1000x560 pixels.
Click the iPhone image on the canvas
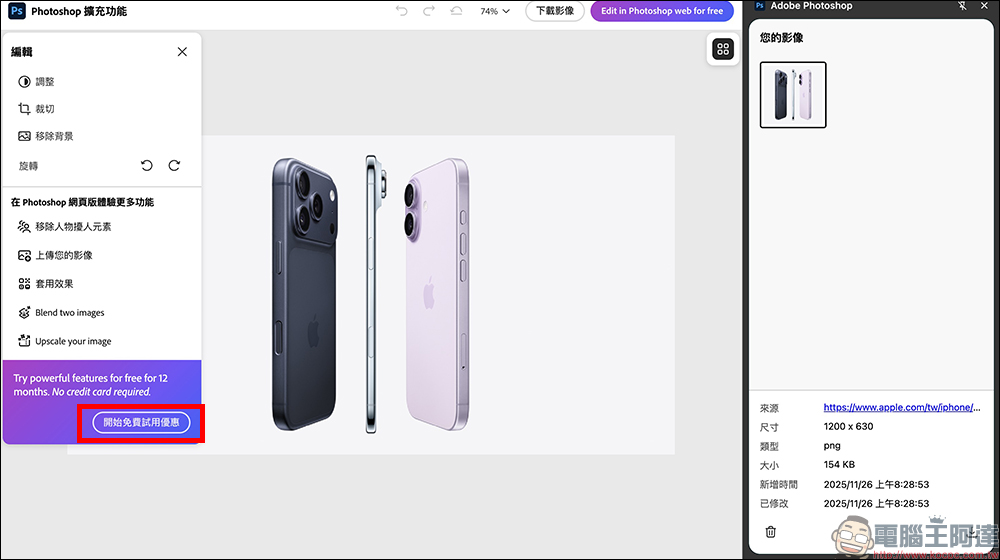371,295
